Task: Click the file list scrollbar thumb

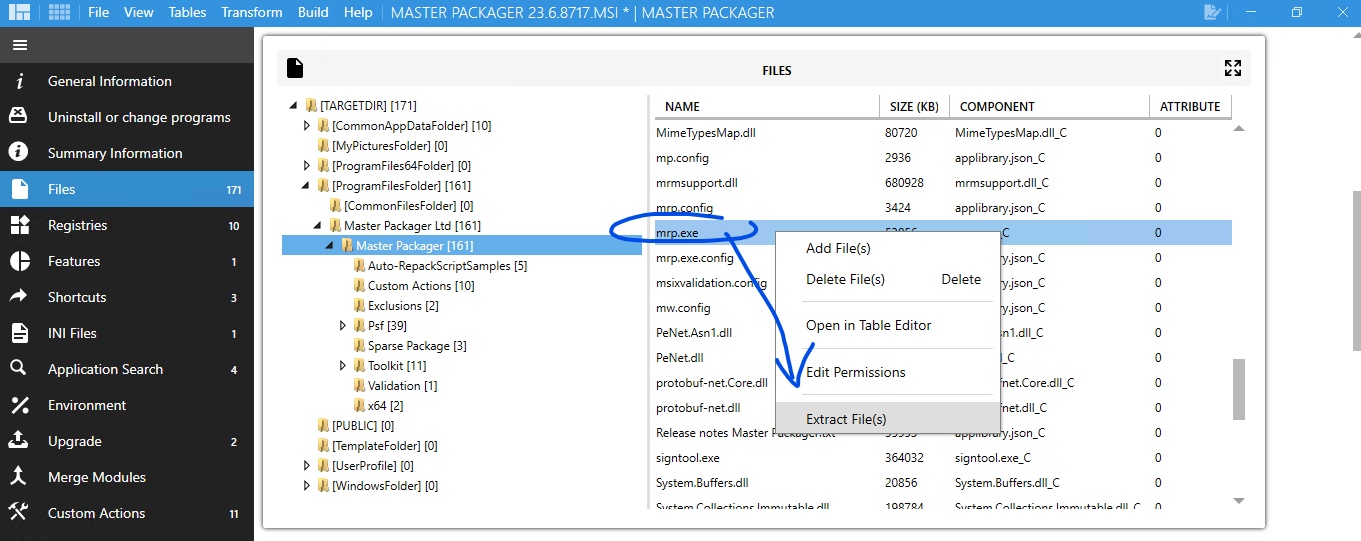Action: [1238, 389]
